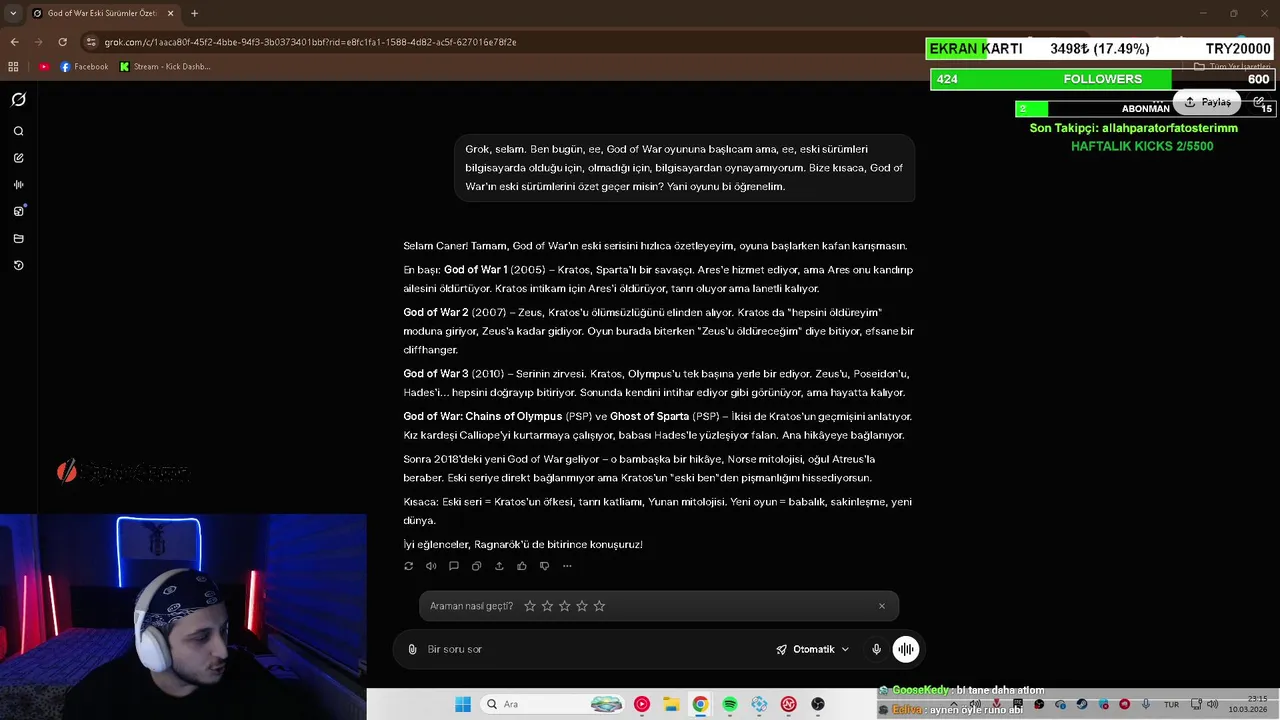Open the Stream - Kick Dashboard bookmark
The image size is (1280, 720).
pyautogui.click(x=165, y=67)
